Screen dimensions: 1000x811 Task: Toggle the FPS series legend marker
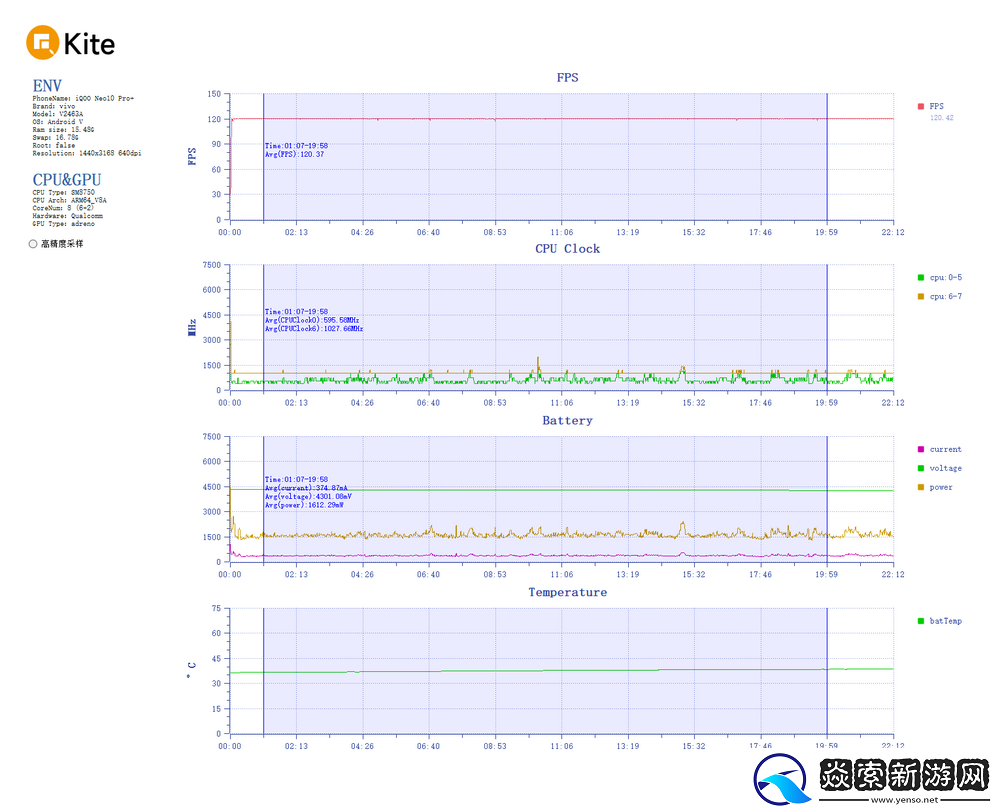[921, 106]
